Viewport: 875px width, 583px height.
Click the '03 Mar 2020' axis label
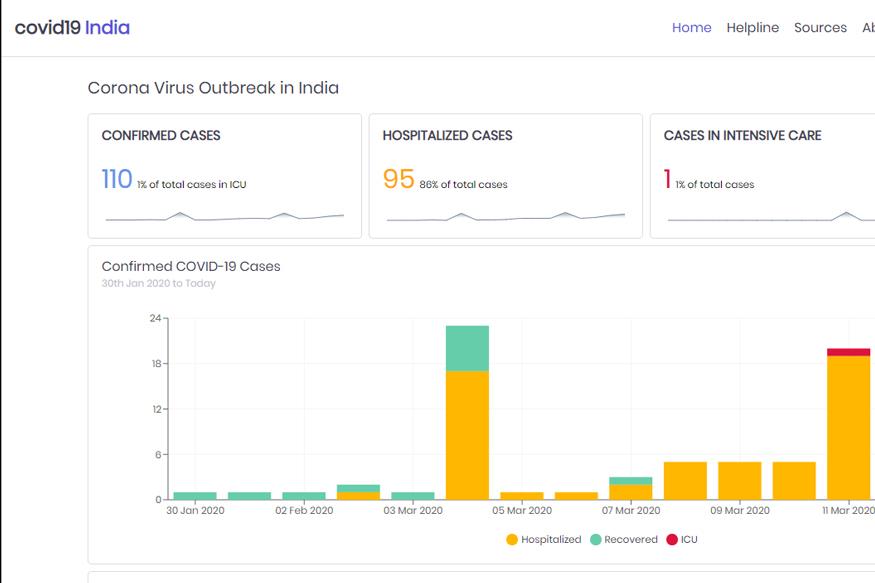413,510
